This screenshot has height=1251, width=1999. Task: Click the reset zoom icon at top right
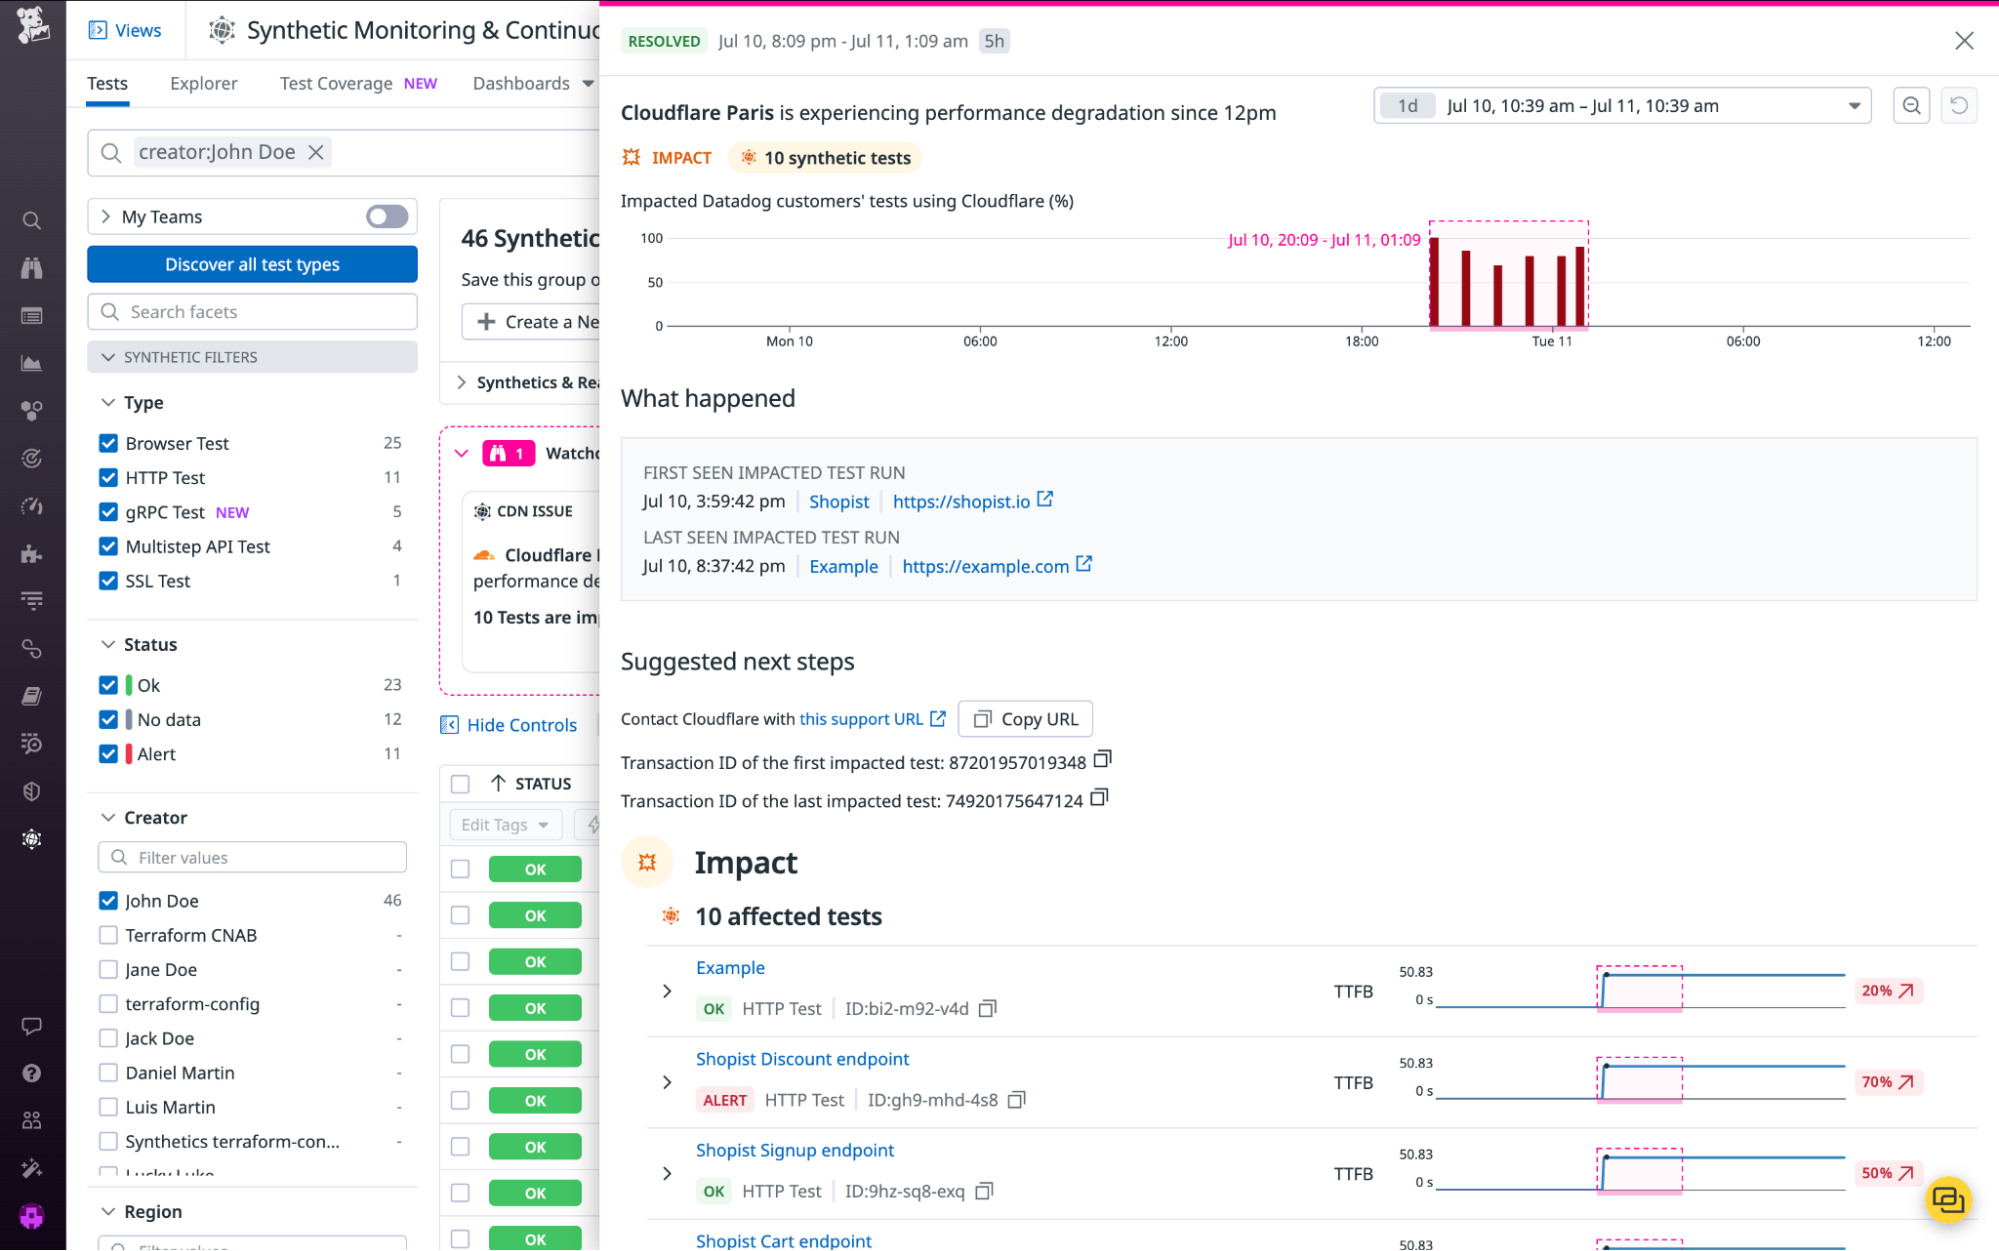point(1959,105)
